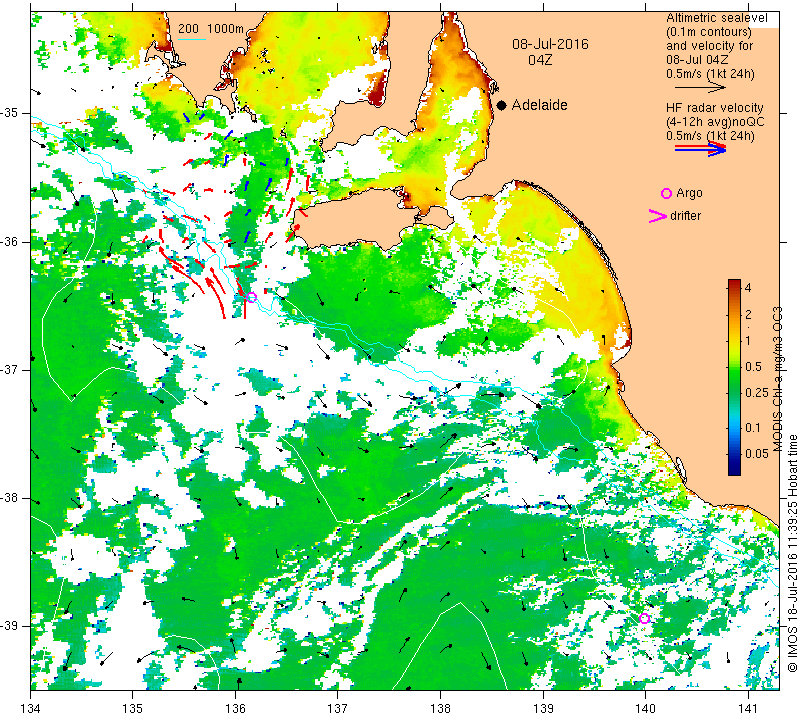Image resolution: width=800 pixels, height=720 pixels.
Task: Click the black Adelaide city marker dot
Action: (502, 105)
